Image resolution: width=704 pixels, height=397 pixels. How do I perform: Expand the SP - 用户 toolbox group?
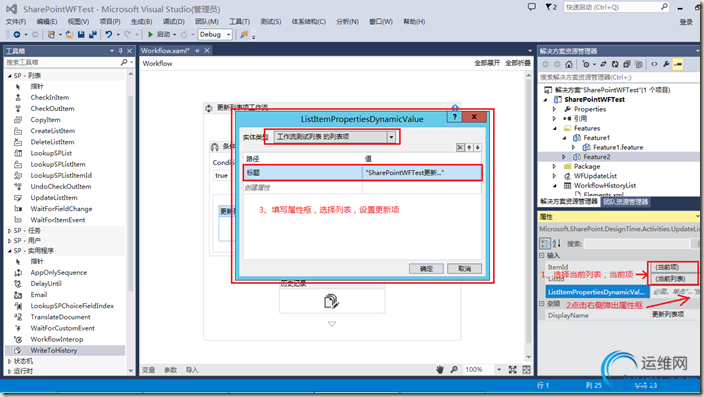click(x=10, y=241)
